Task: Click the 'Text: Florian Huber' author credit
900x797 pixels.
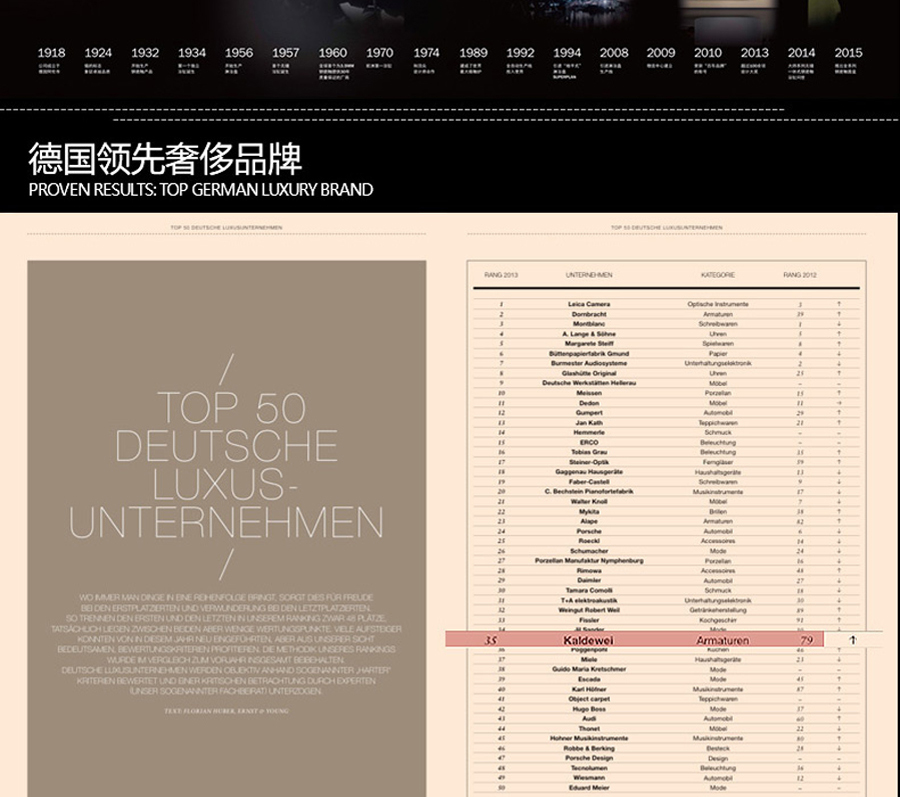Action: (227, 711)
